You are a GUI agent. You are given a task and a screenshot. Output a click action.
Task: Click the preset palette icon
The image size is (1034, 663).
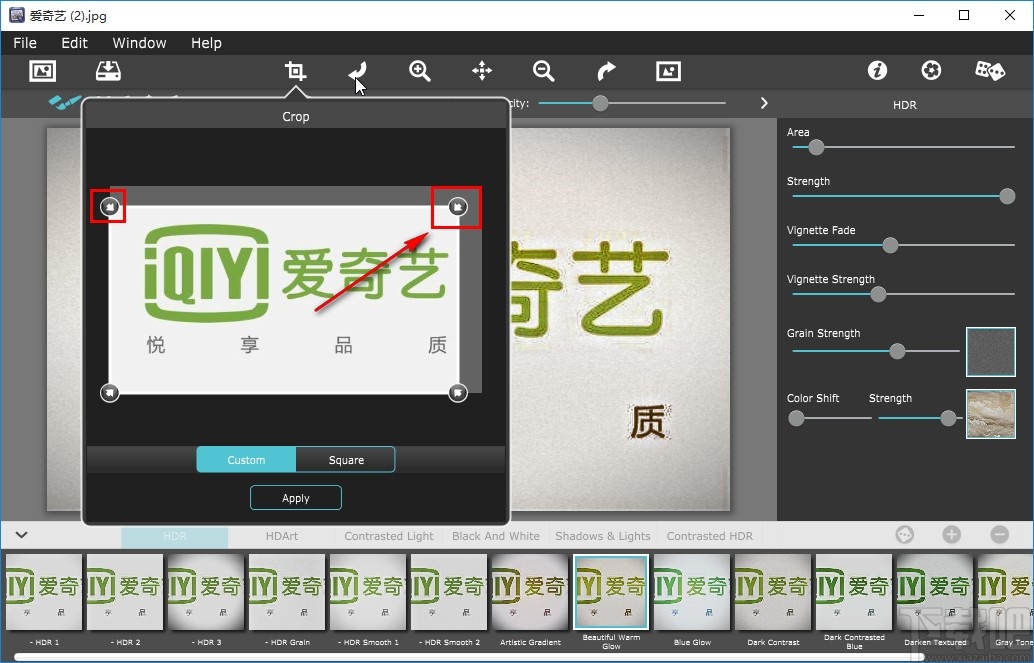click(x=905, y=535)
